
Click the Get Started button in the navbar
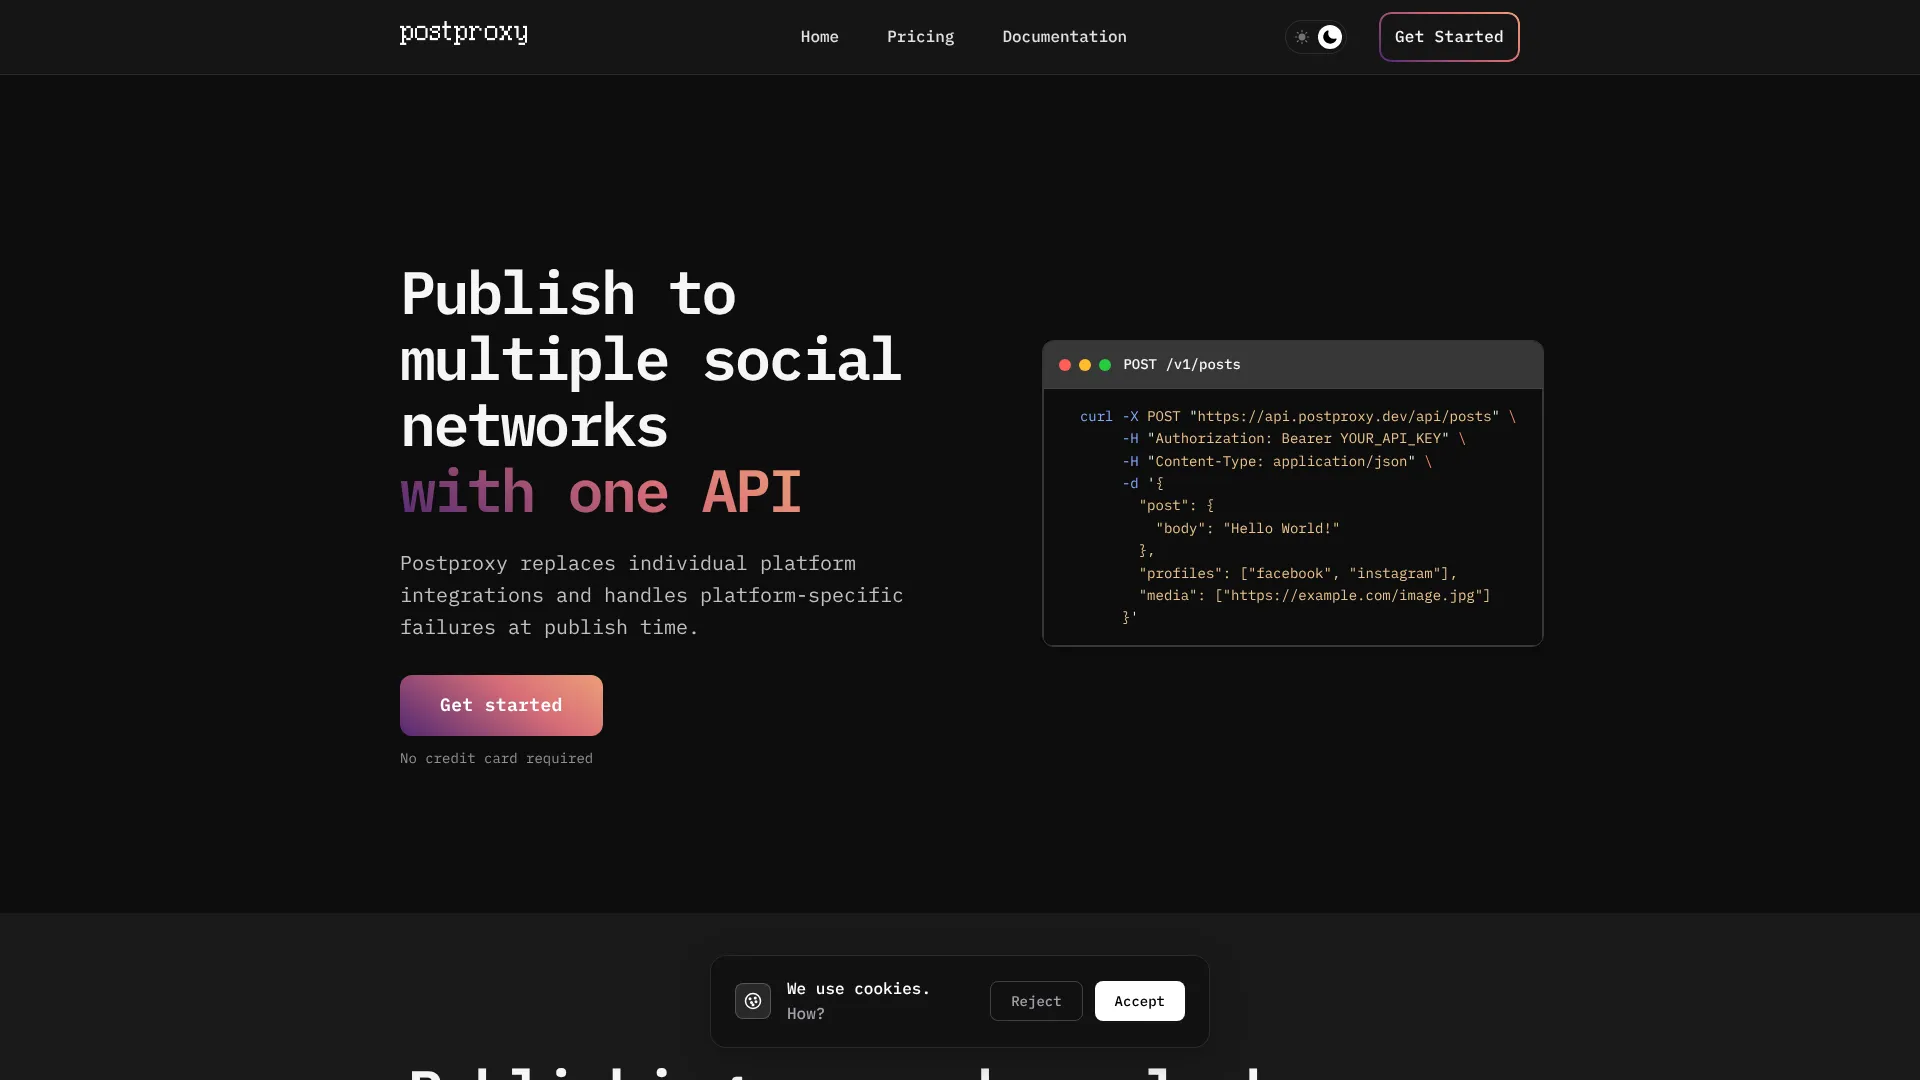(1448, 37)
